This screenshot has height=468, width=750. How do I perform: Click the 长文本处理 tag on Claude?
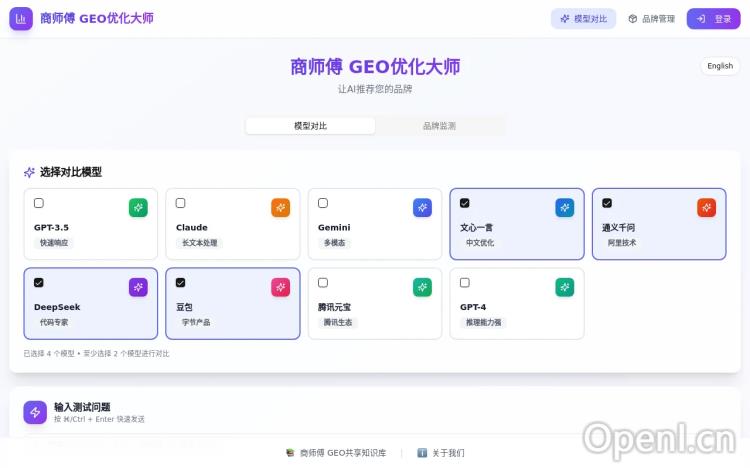click(x=199, y=243)
